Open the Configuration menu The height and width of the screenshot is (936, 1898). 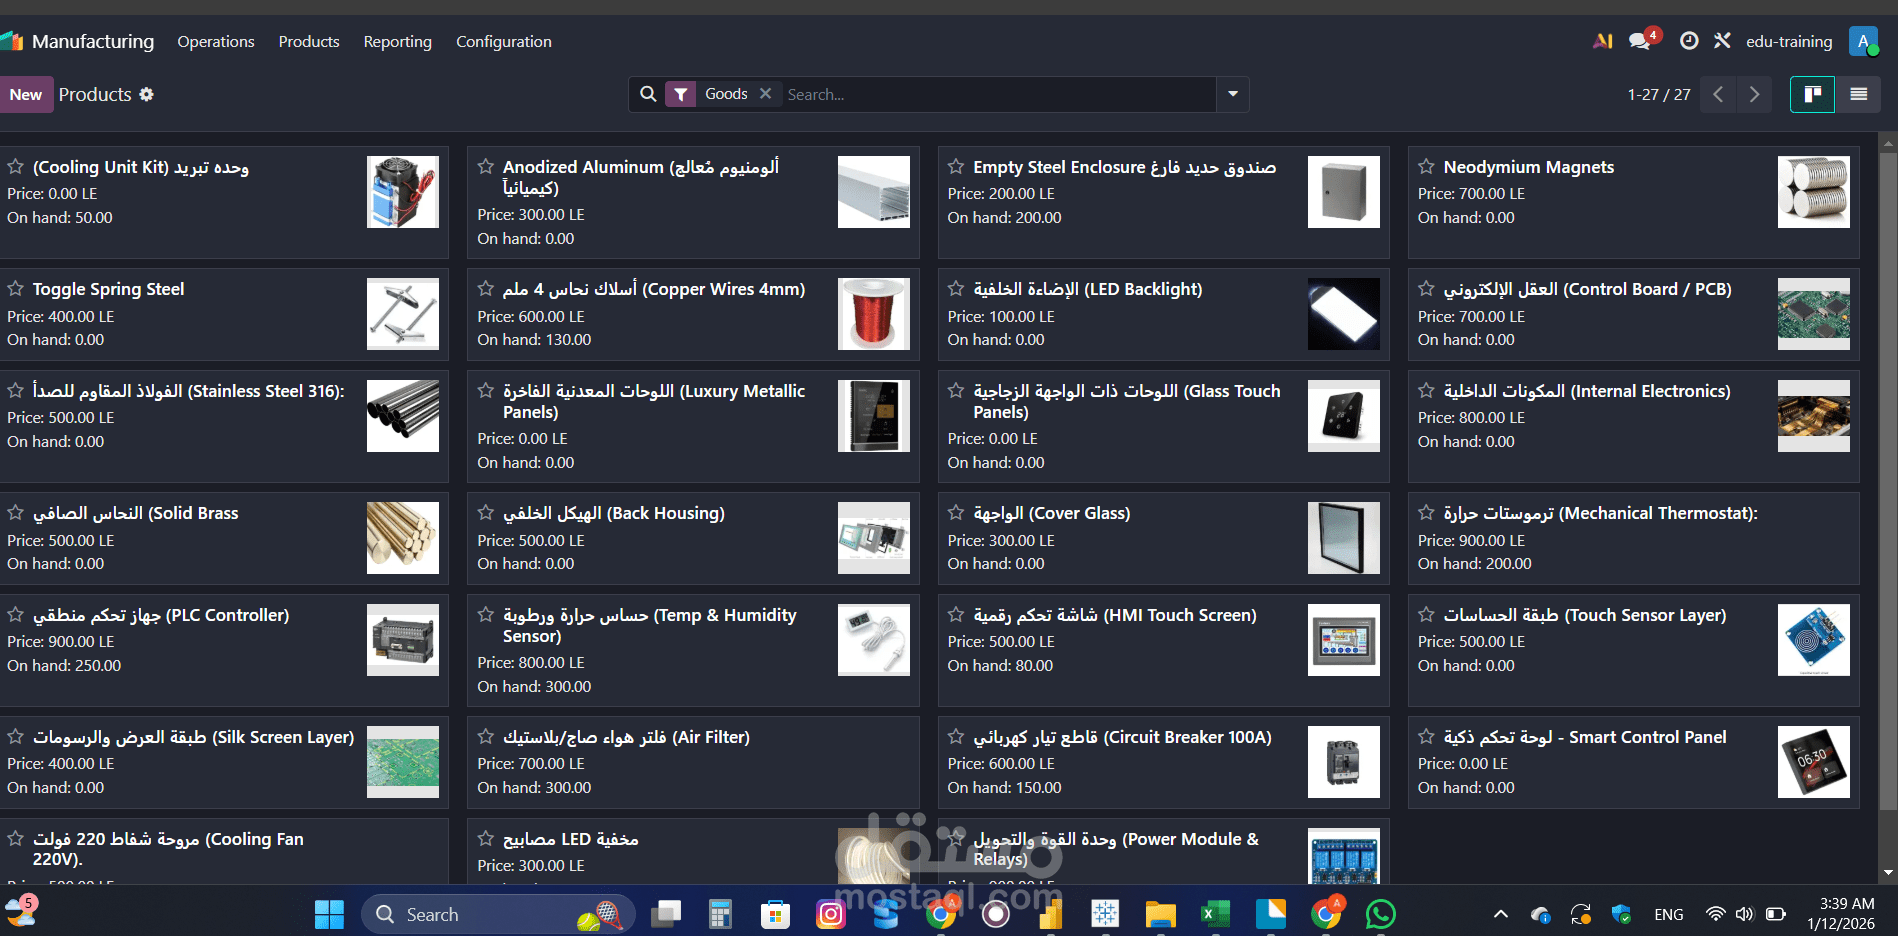coord(504,41)
